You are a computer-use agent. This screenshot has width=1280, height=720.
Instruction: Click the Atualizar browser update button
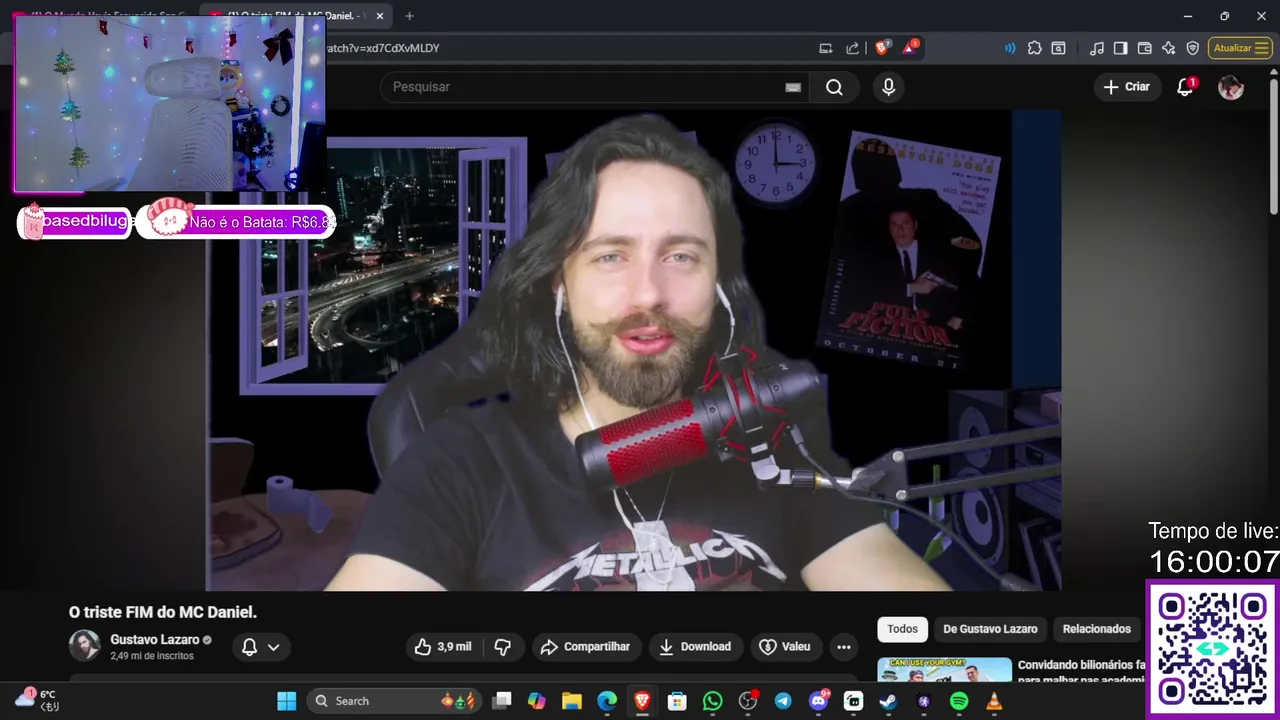[x=1240, y=48]
